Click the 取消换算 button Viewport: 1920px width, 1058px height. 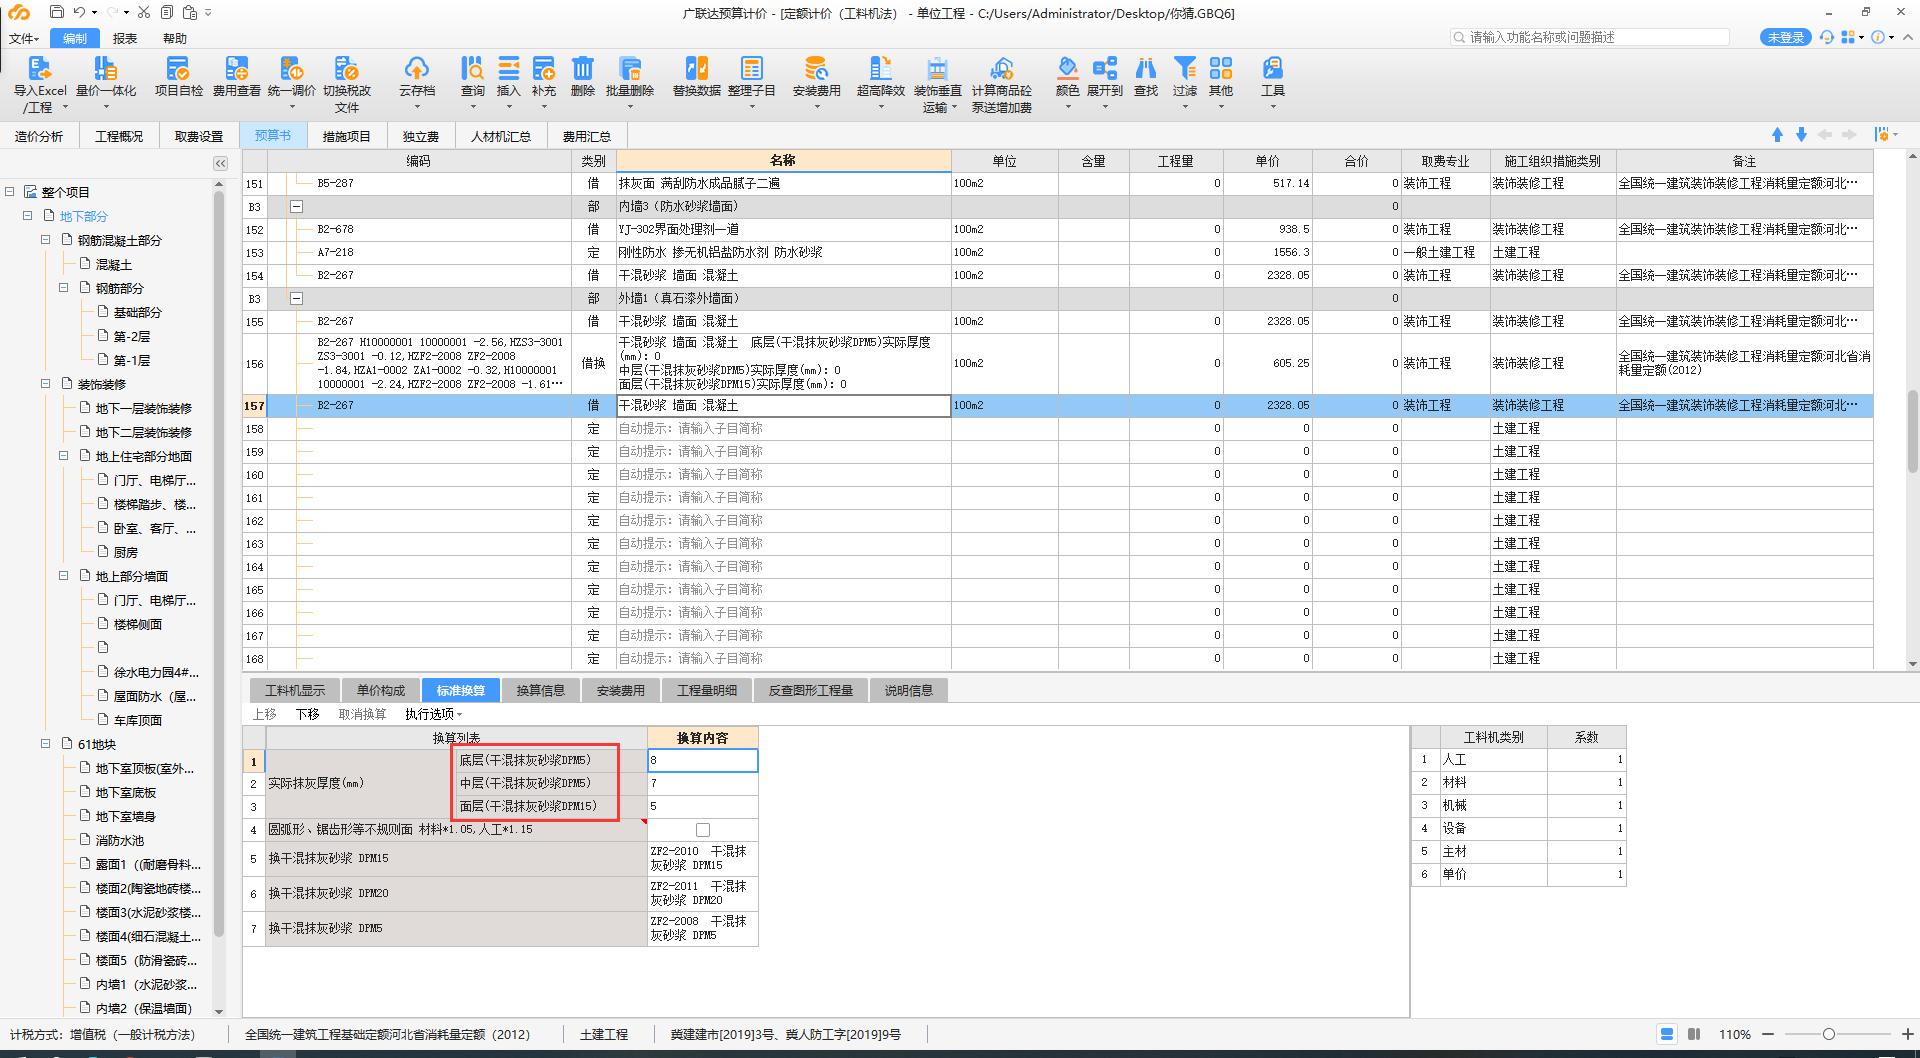point(362,714)
